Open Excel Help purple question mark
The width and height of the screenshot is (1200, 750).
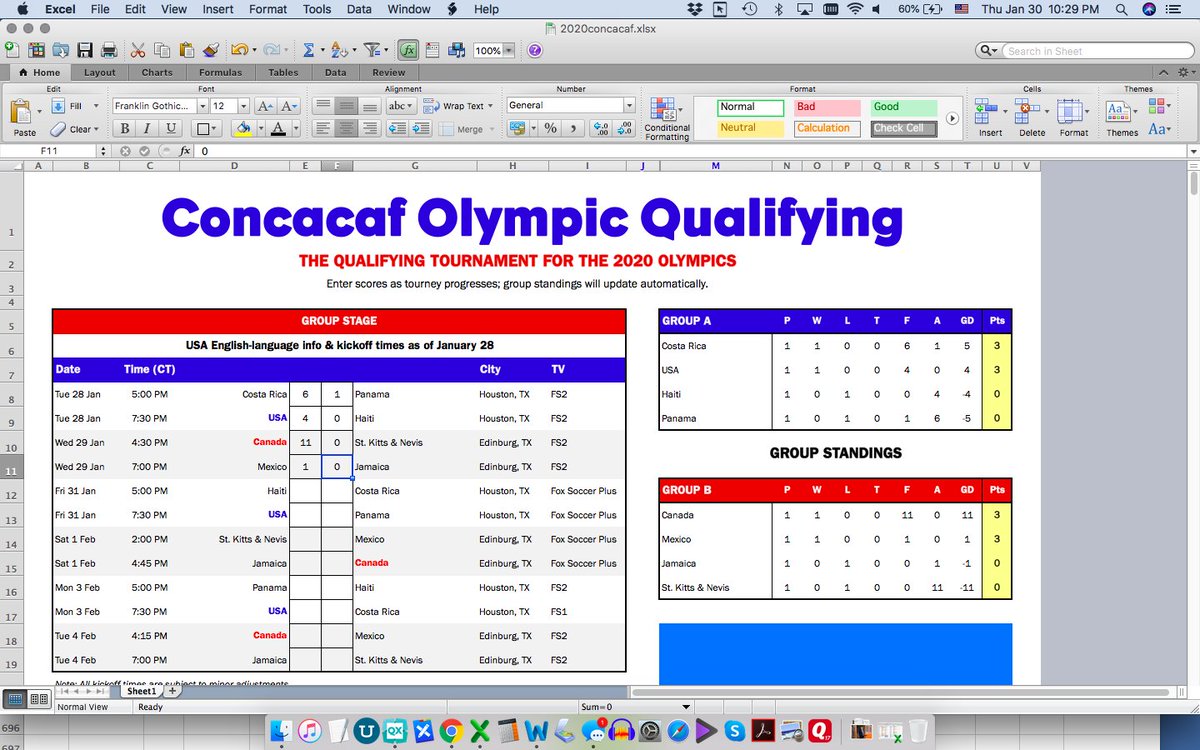pyautogui.click(x=535, y=51)
